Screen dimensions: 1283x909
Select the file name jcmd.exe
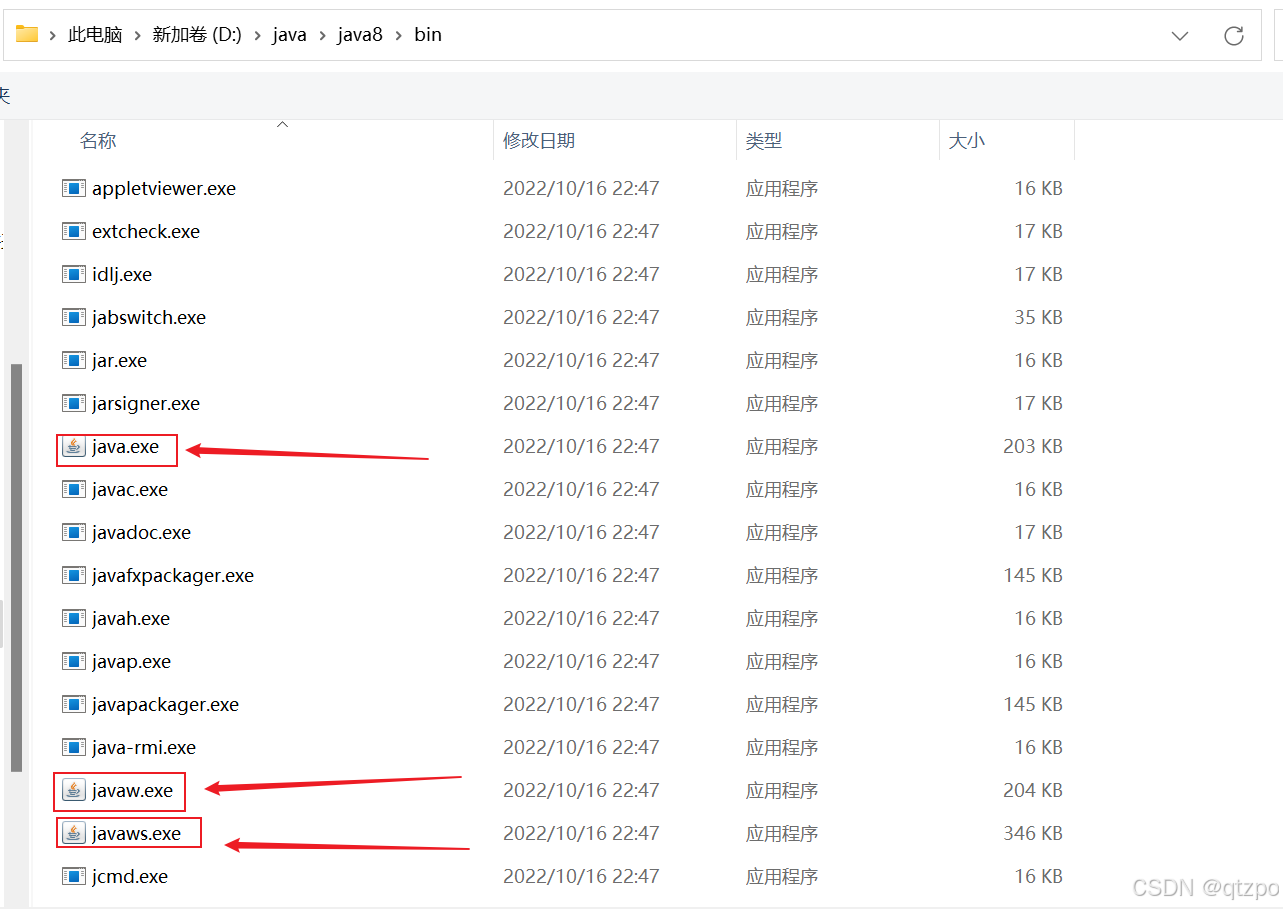point(130,876)
